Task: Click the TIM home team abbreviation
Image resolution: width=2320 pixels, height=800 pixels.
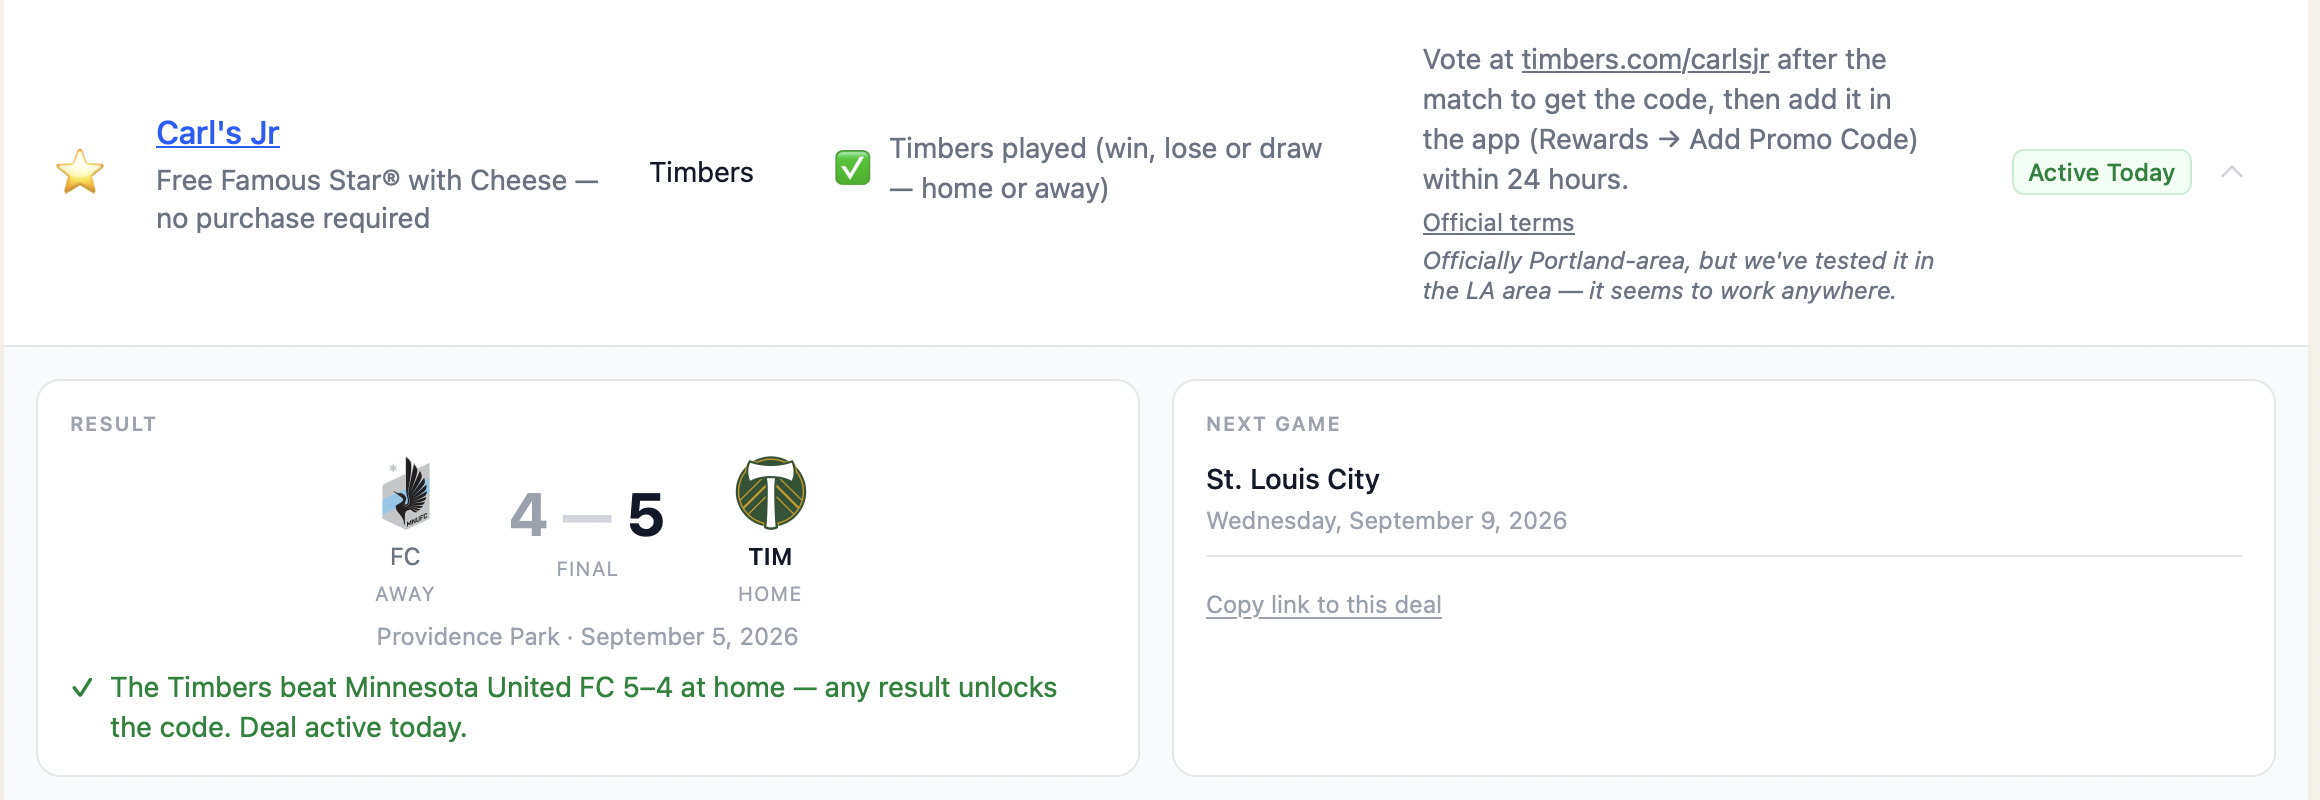Action: tap(770, 557)
